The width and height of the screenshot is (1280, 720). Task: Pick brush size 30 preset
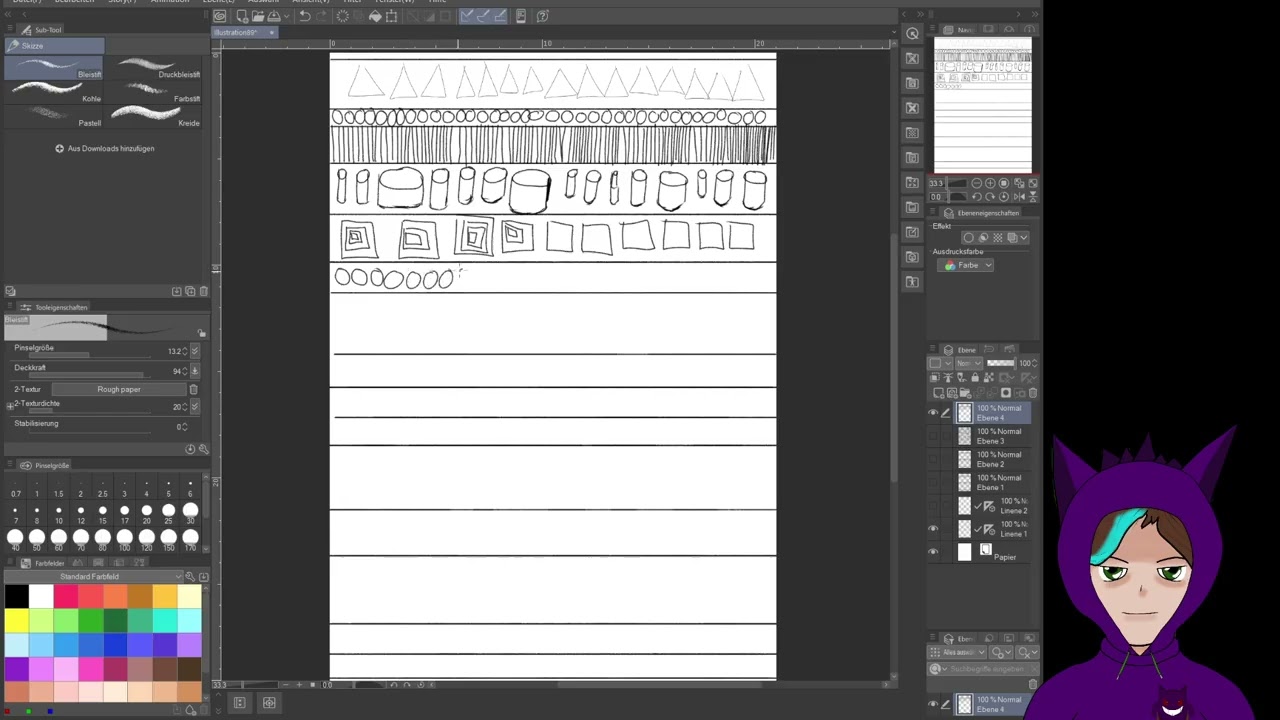190,514
